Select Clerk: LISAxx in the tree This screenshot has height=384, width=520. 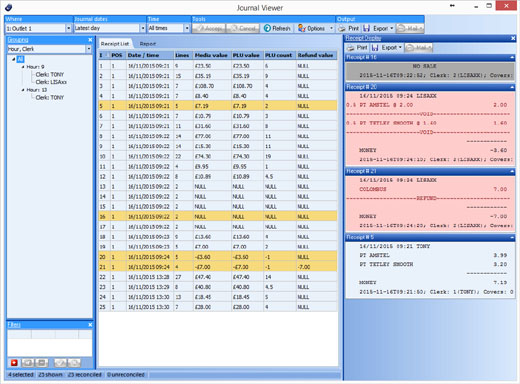(x=51, y=82)
